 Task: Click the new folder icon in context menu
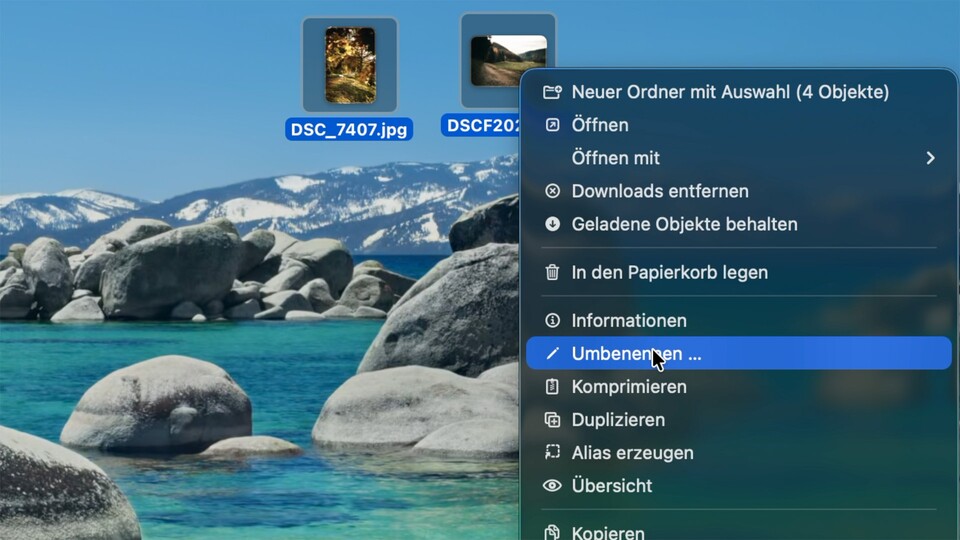point(552,92)
